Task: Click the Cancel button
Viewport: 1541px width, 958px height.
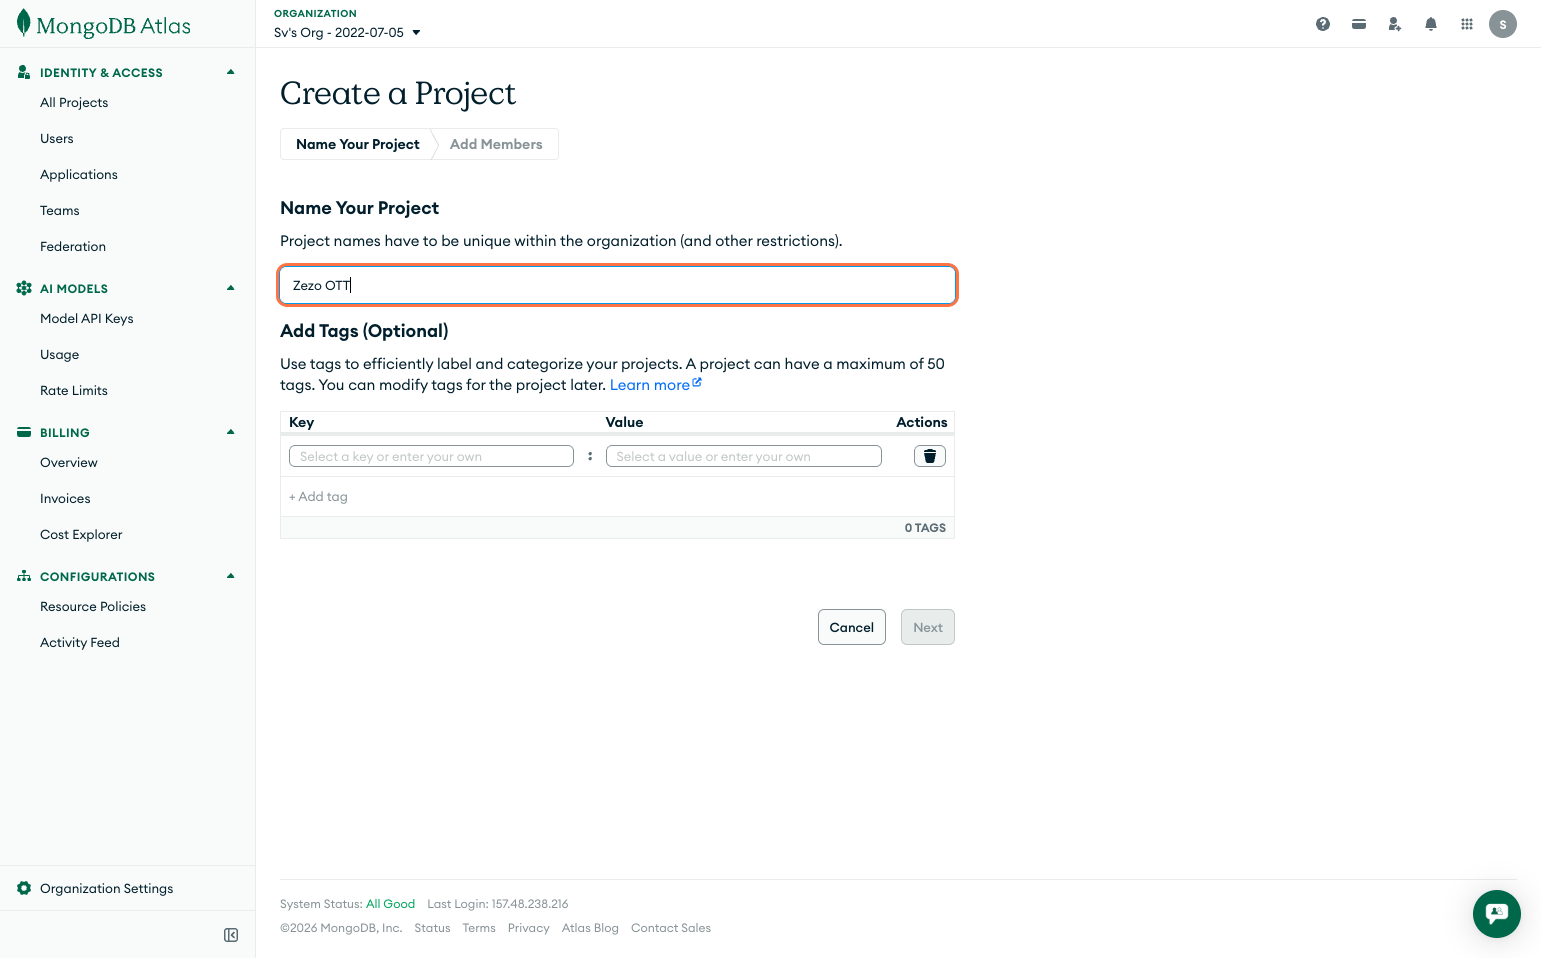Action: click(x=851, y=627)
